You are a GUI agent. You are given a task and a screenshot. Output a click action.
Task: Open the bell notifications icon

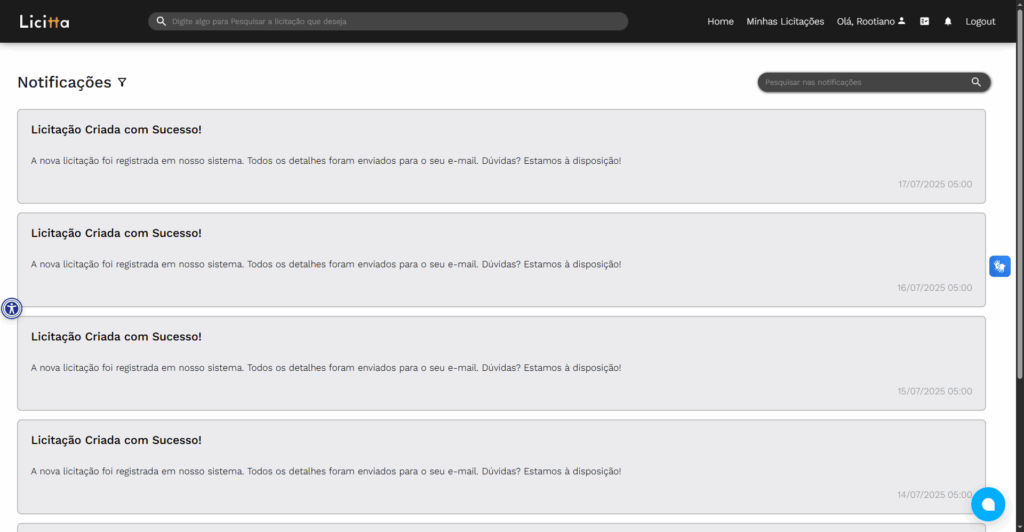948,22
